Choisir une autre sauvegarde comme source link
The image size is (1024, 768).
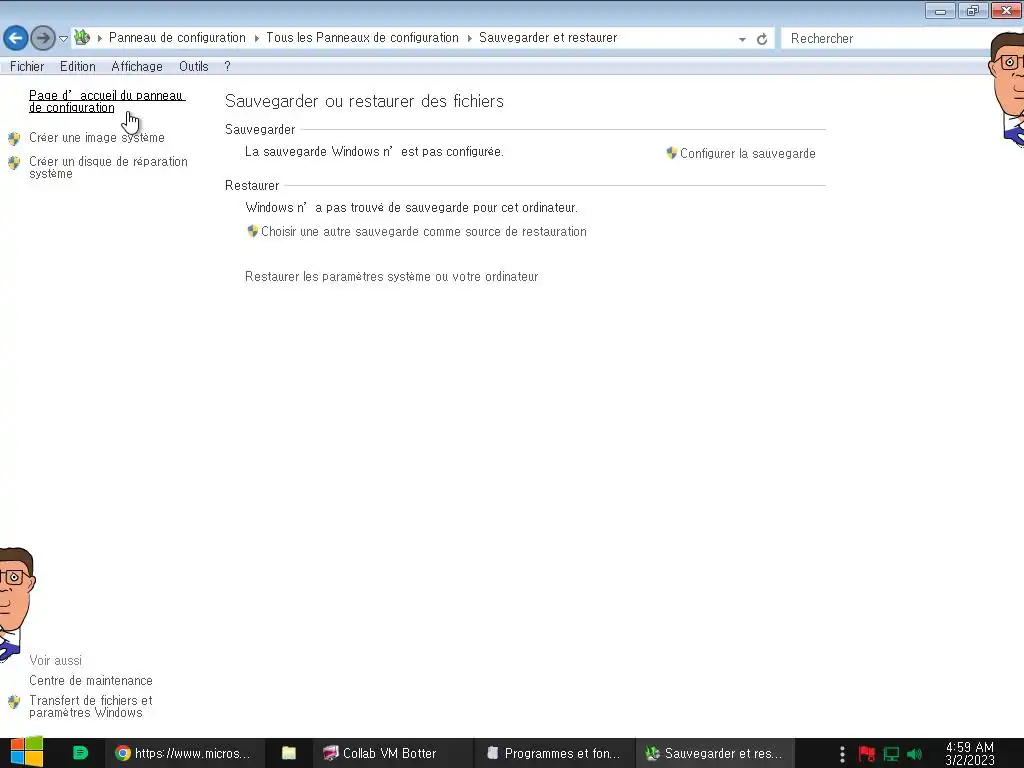[424, 231]
